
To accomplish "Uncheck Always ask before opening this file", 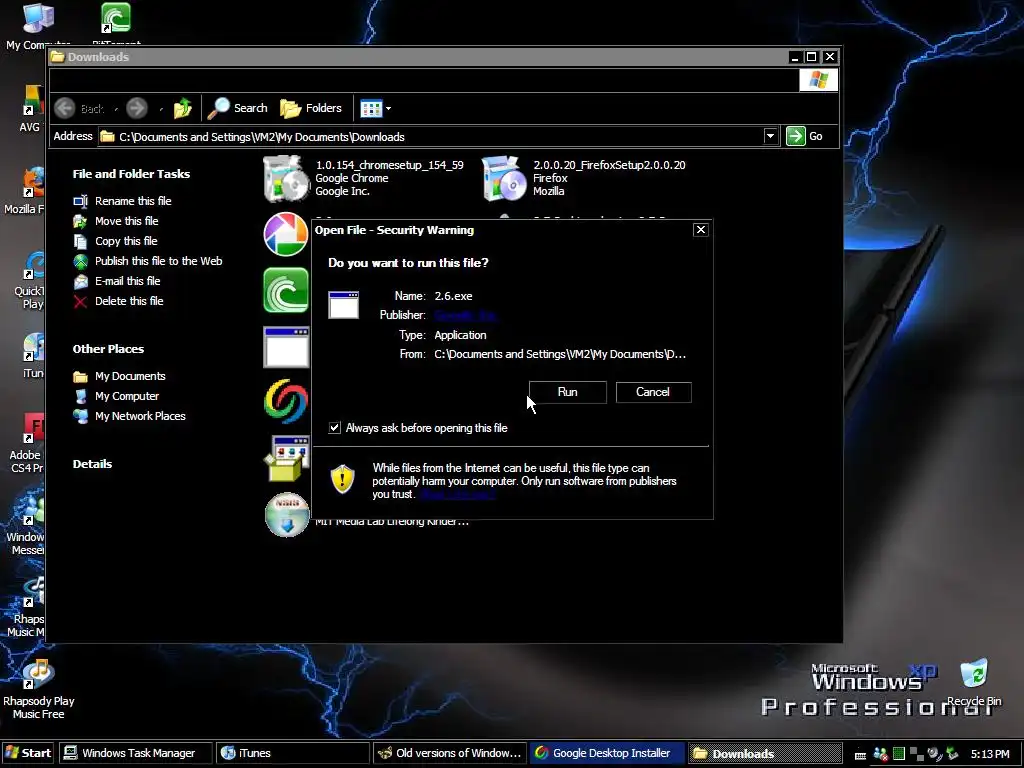I will tap(334, 428).
